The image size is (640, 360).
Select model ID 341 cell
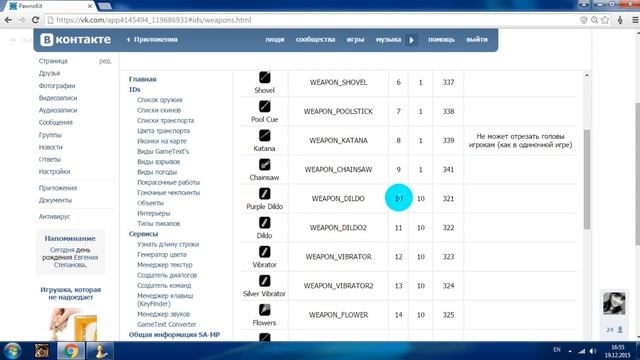448,169
